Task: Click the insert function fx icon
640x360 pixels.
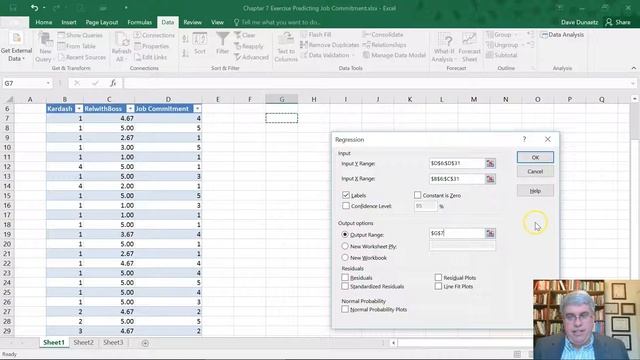Action: [x=113, y=83]
